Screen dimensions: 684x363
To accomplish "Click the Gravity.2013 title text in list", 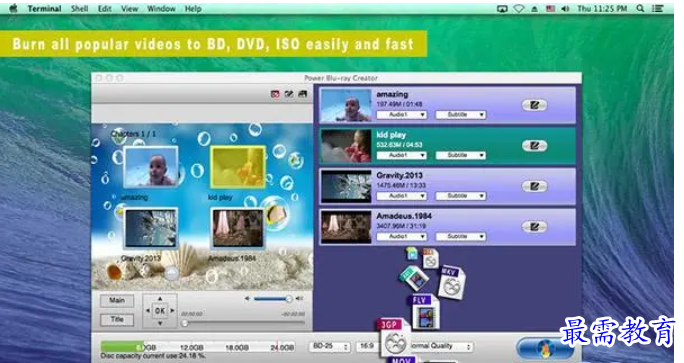I will coord(399,175).
